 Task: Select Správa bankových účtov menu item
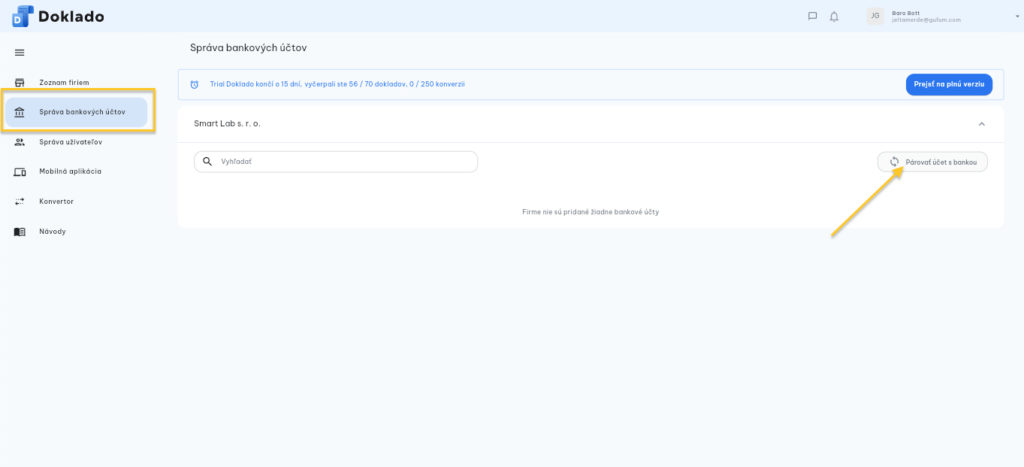click(76, 112)
